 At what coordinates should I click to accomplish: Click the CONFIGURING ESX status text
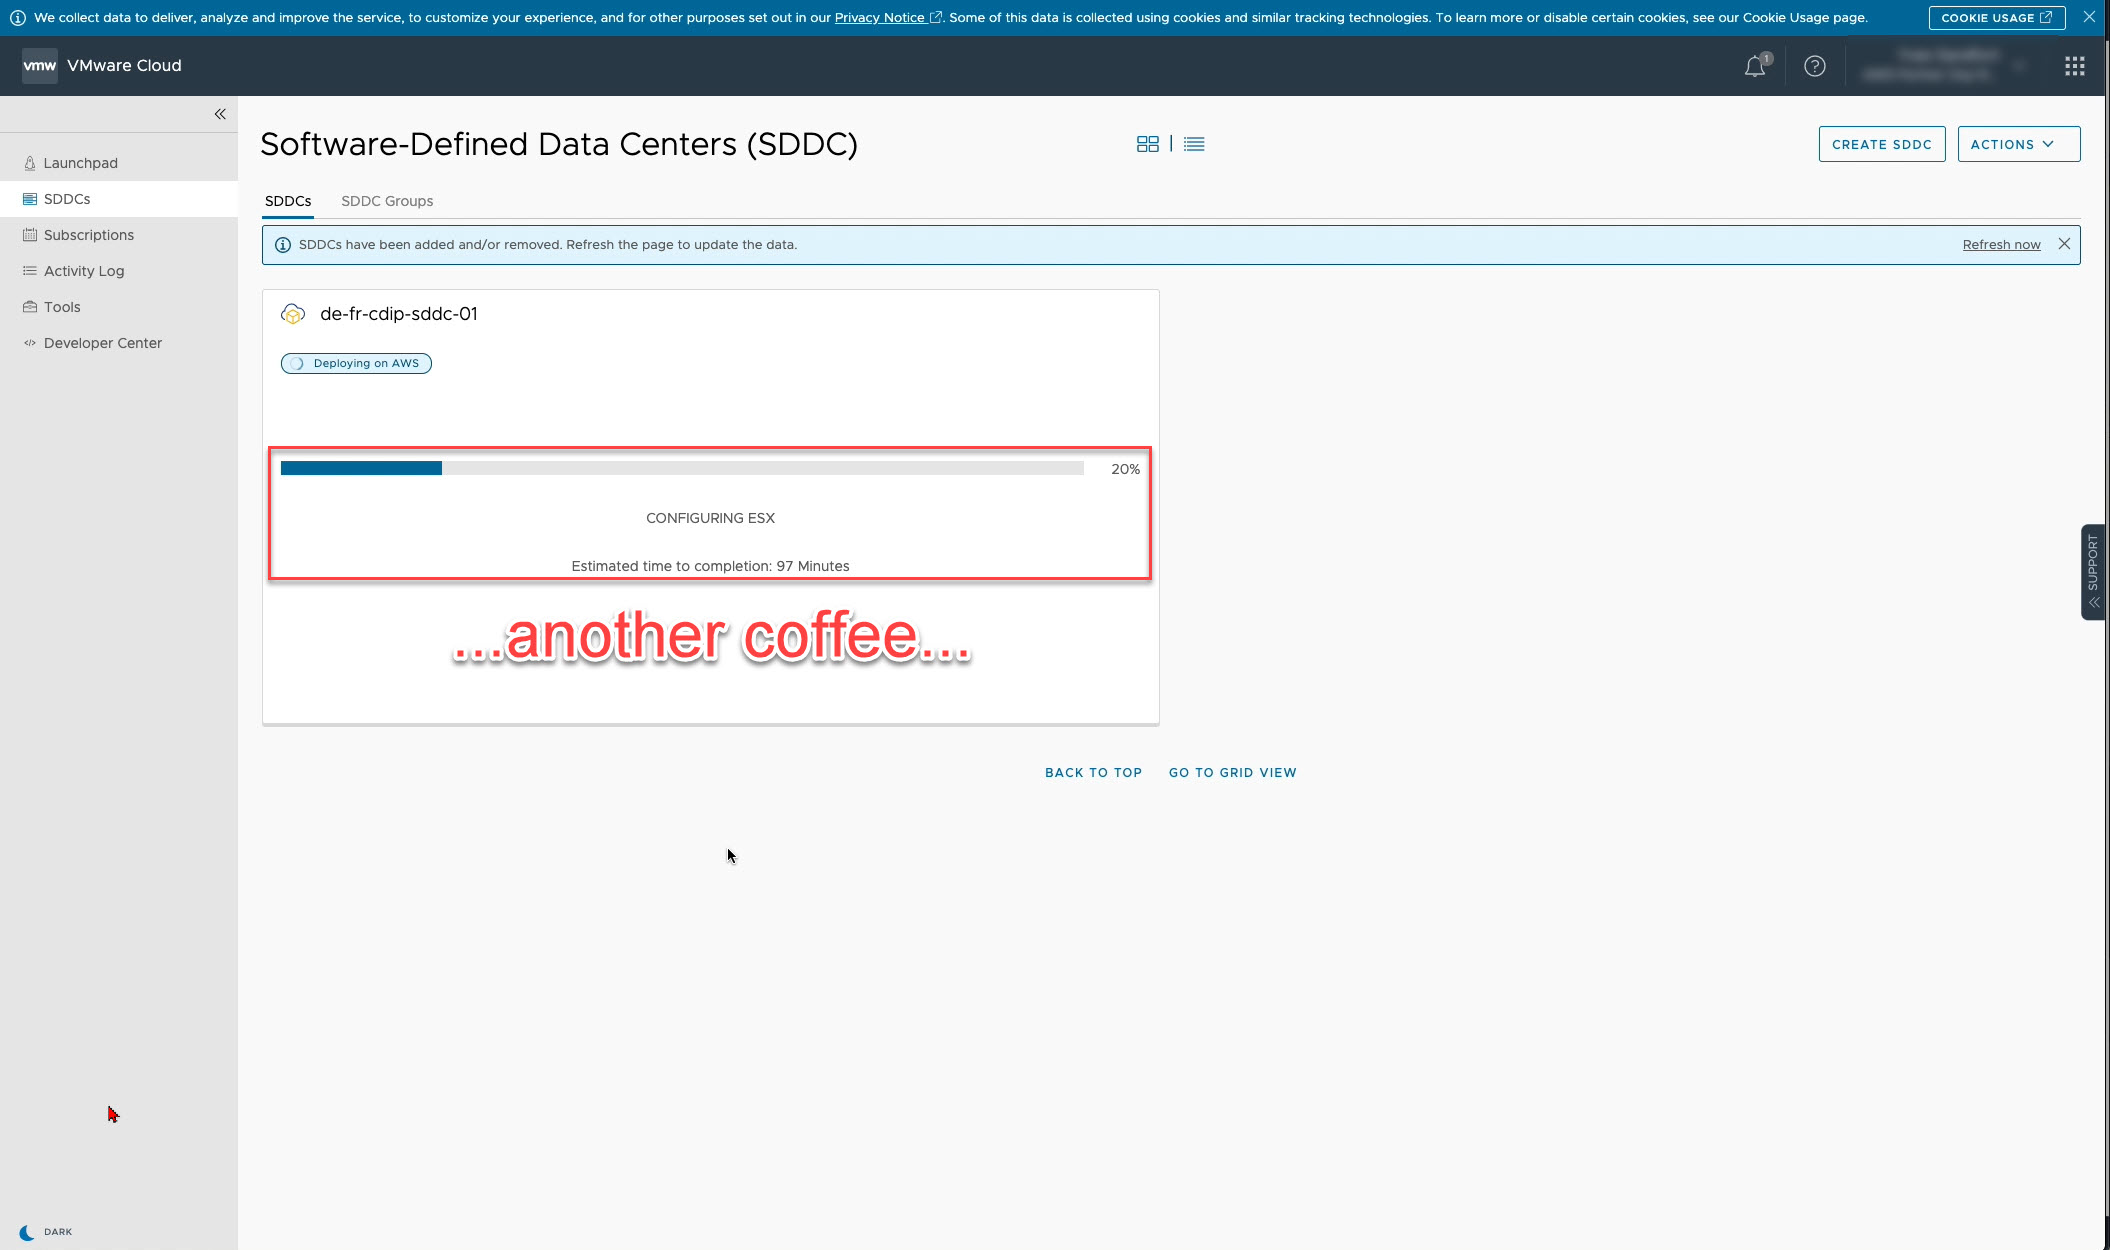[x=710, y=518]
